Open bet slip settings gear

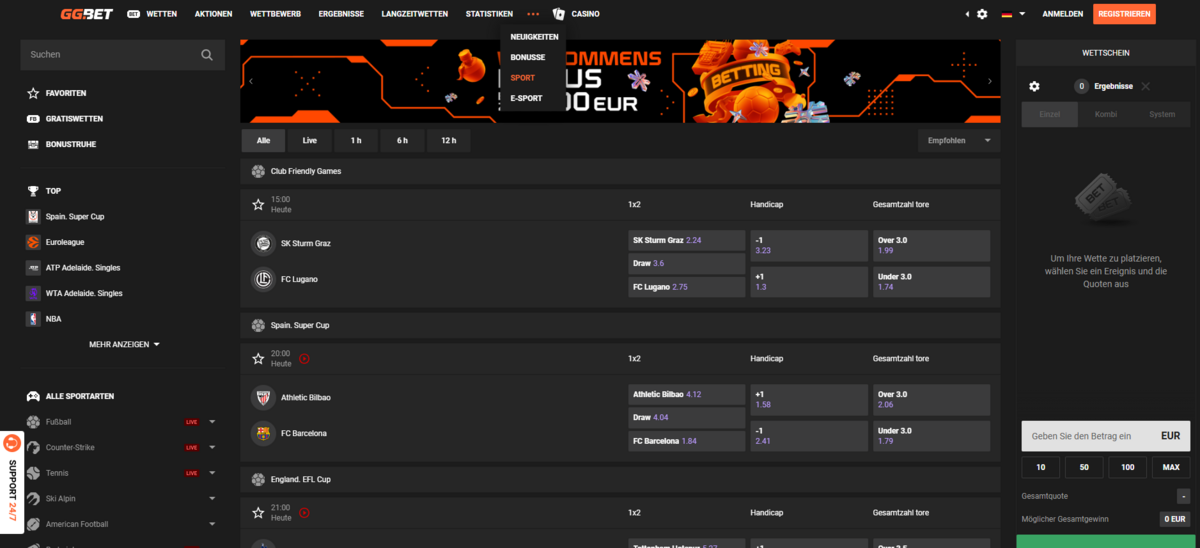(1034, 87)
